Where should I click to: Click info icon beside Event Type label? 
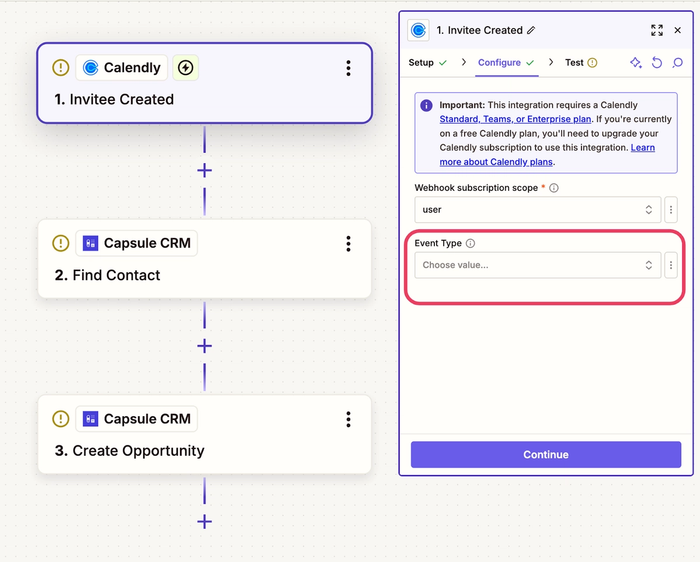[x=471, y=243]
